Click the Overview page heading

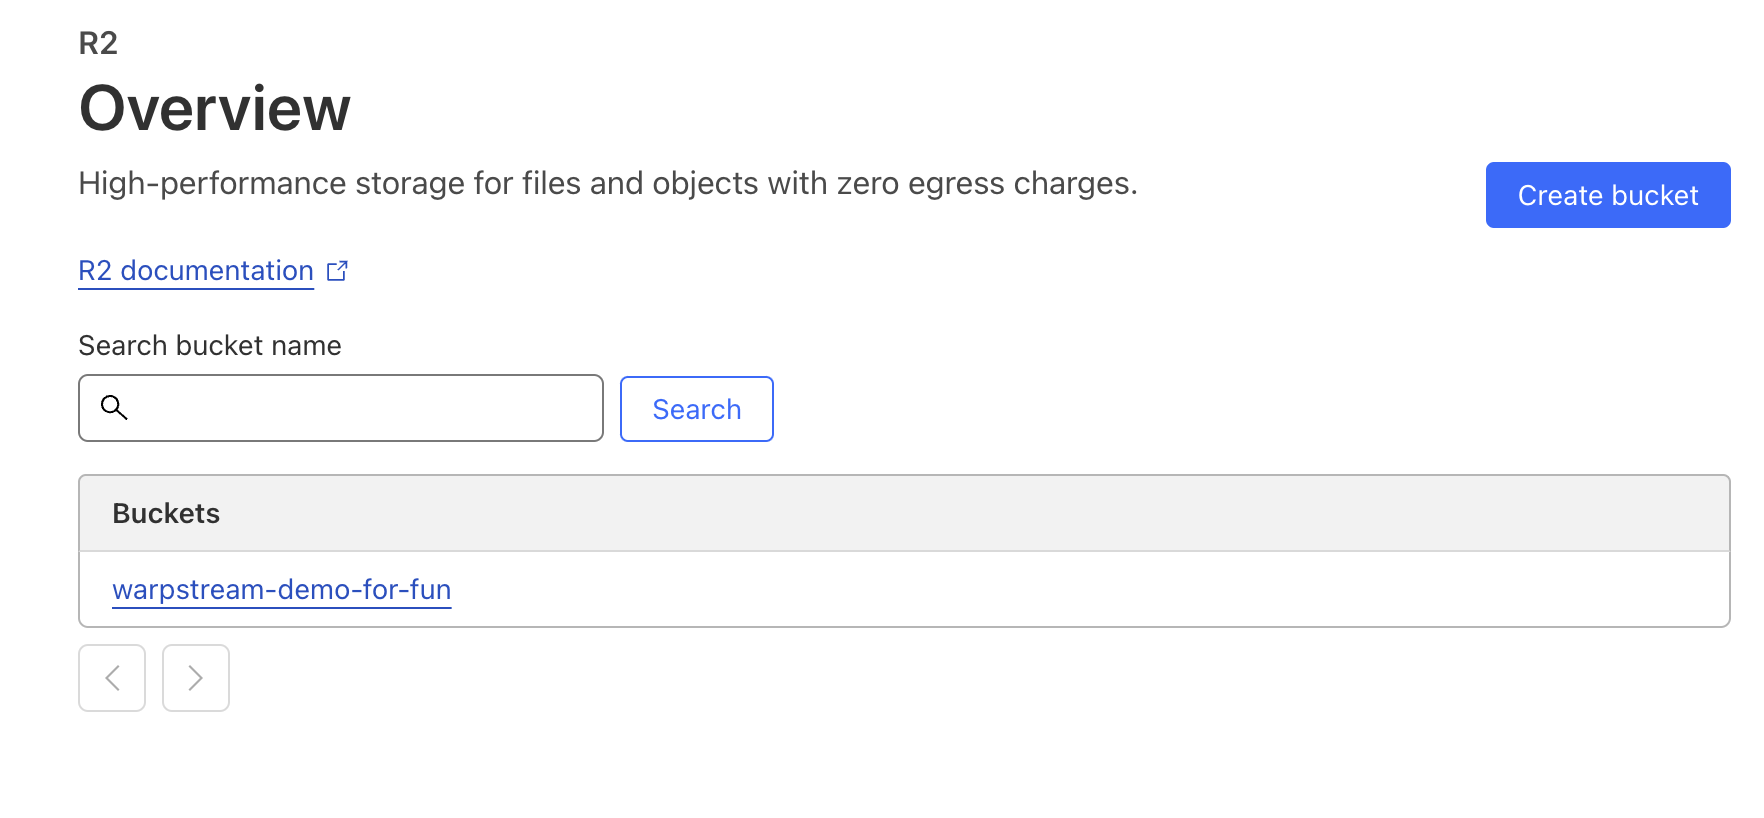point(215,108)
